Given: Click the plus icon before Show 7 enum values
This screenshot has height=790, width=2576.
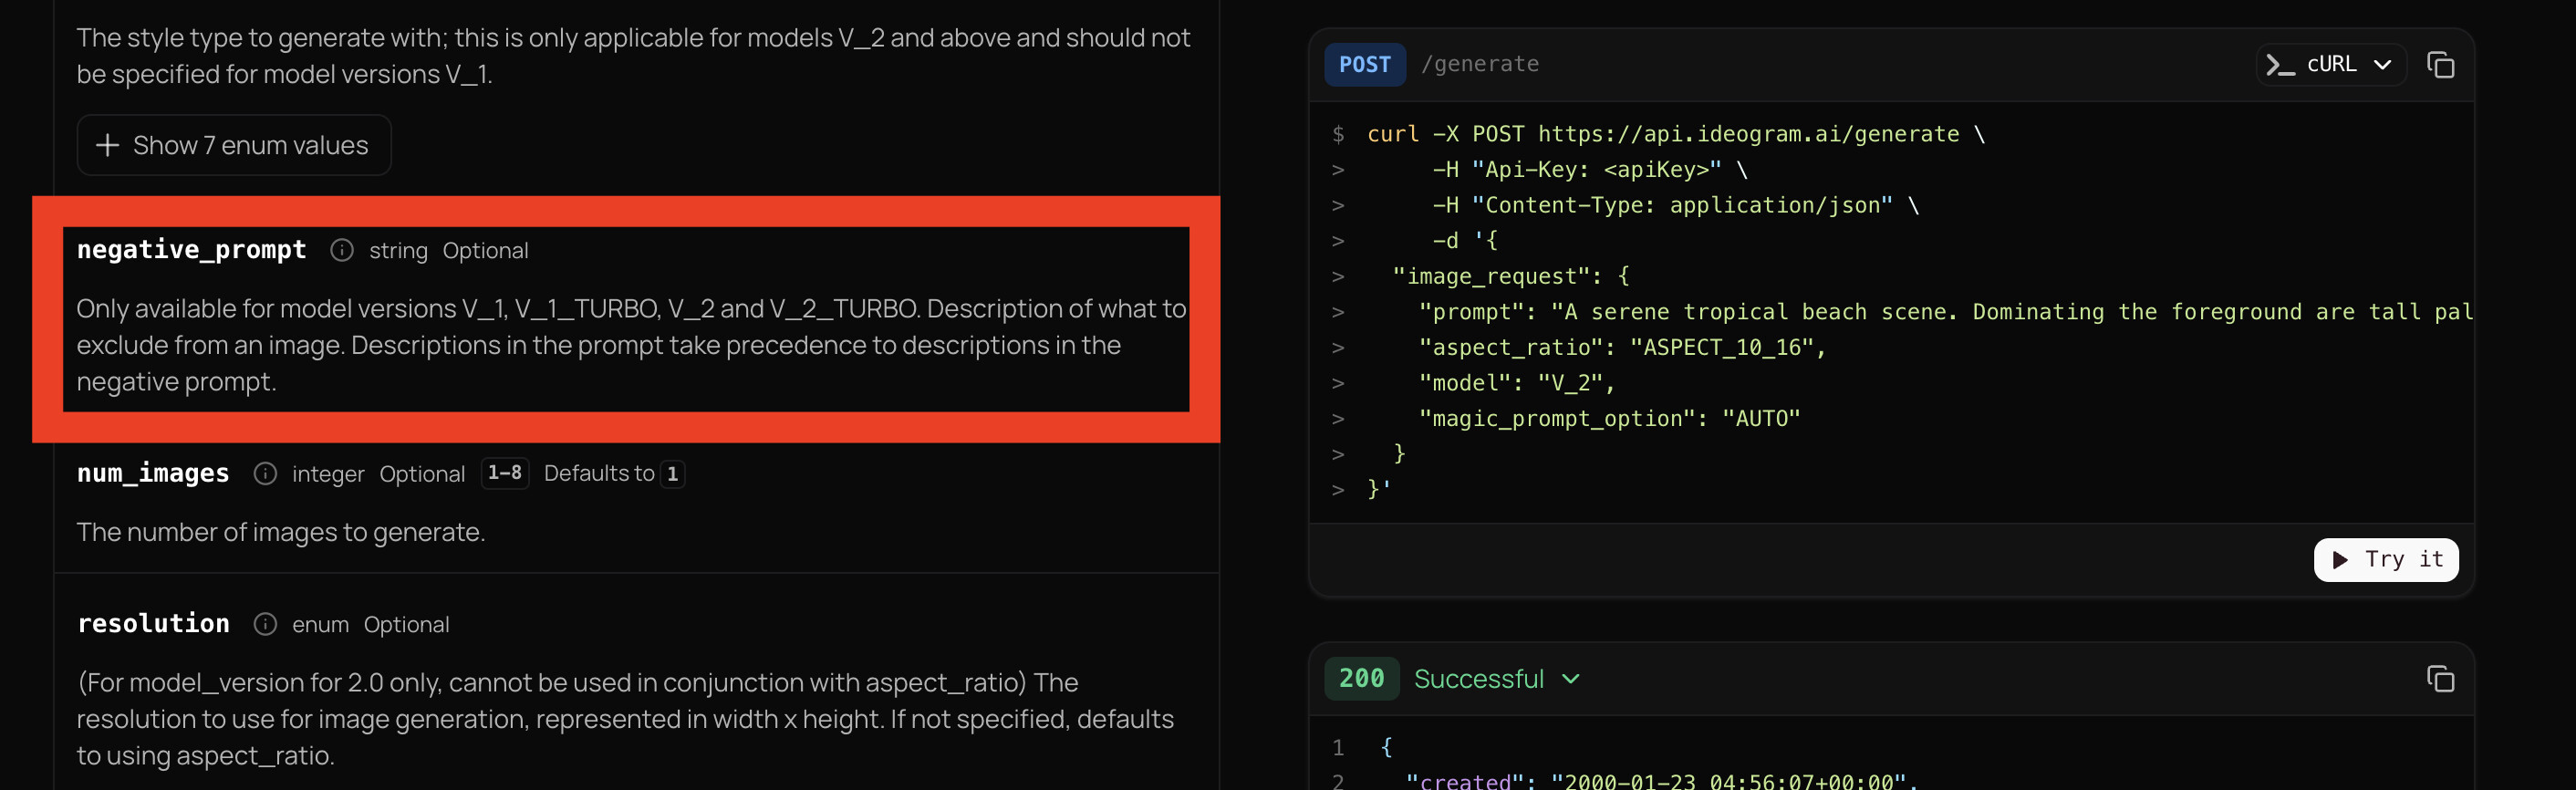Looking at the screenshot, I should point(107,146).
